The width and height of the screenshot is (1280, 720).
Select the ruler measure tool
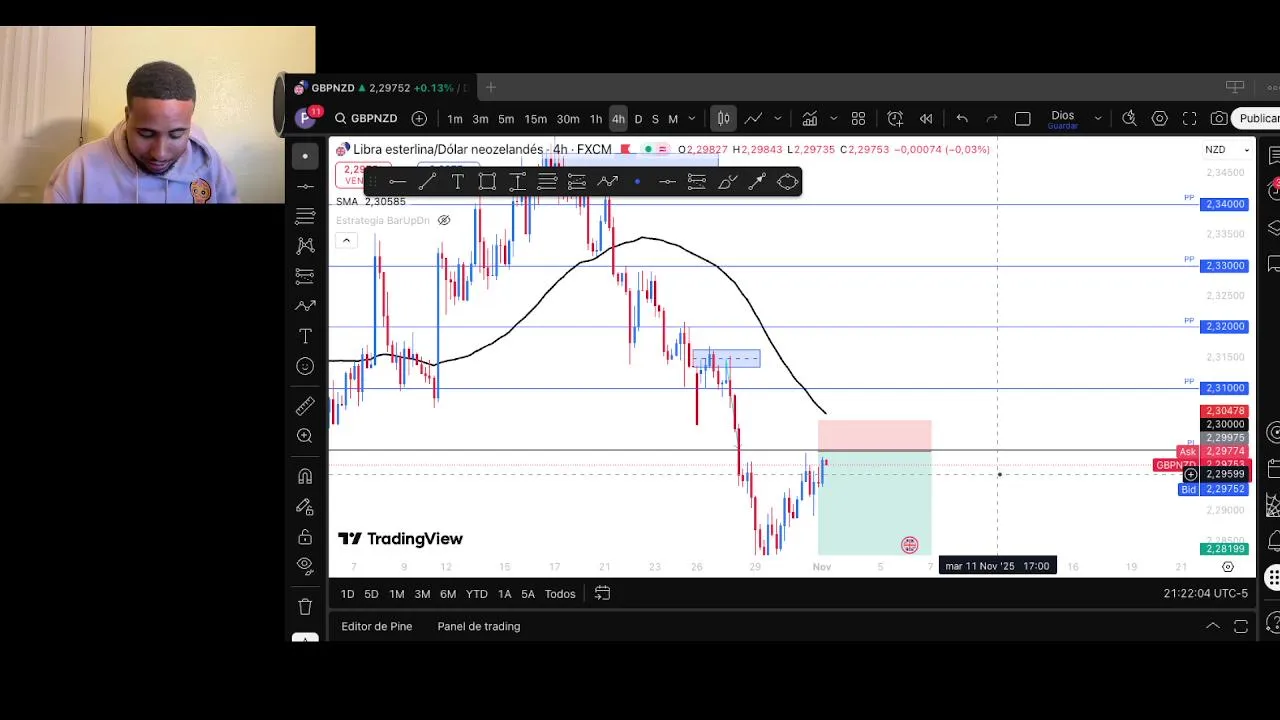tap(305, 406)
